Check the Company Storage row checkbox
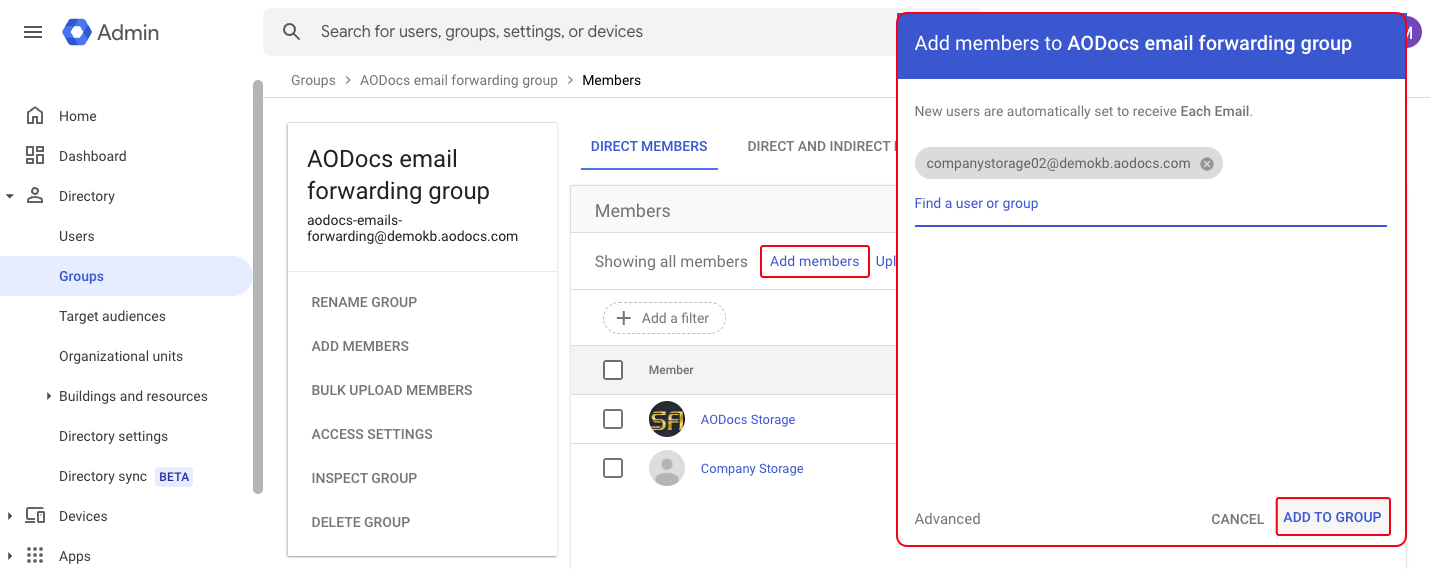Image resolution: width=1430 pixels, height=569 pixels. 613,468
